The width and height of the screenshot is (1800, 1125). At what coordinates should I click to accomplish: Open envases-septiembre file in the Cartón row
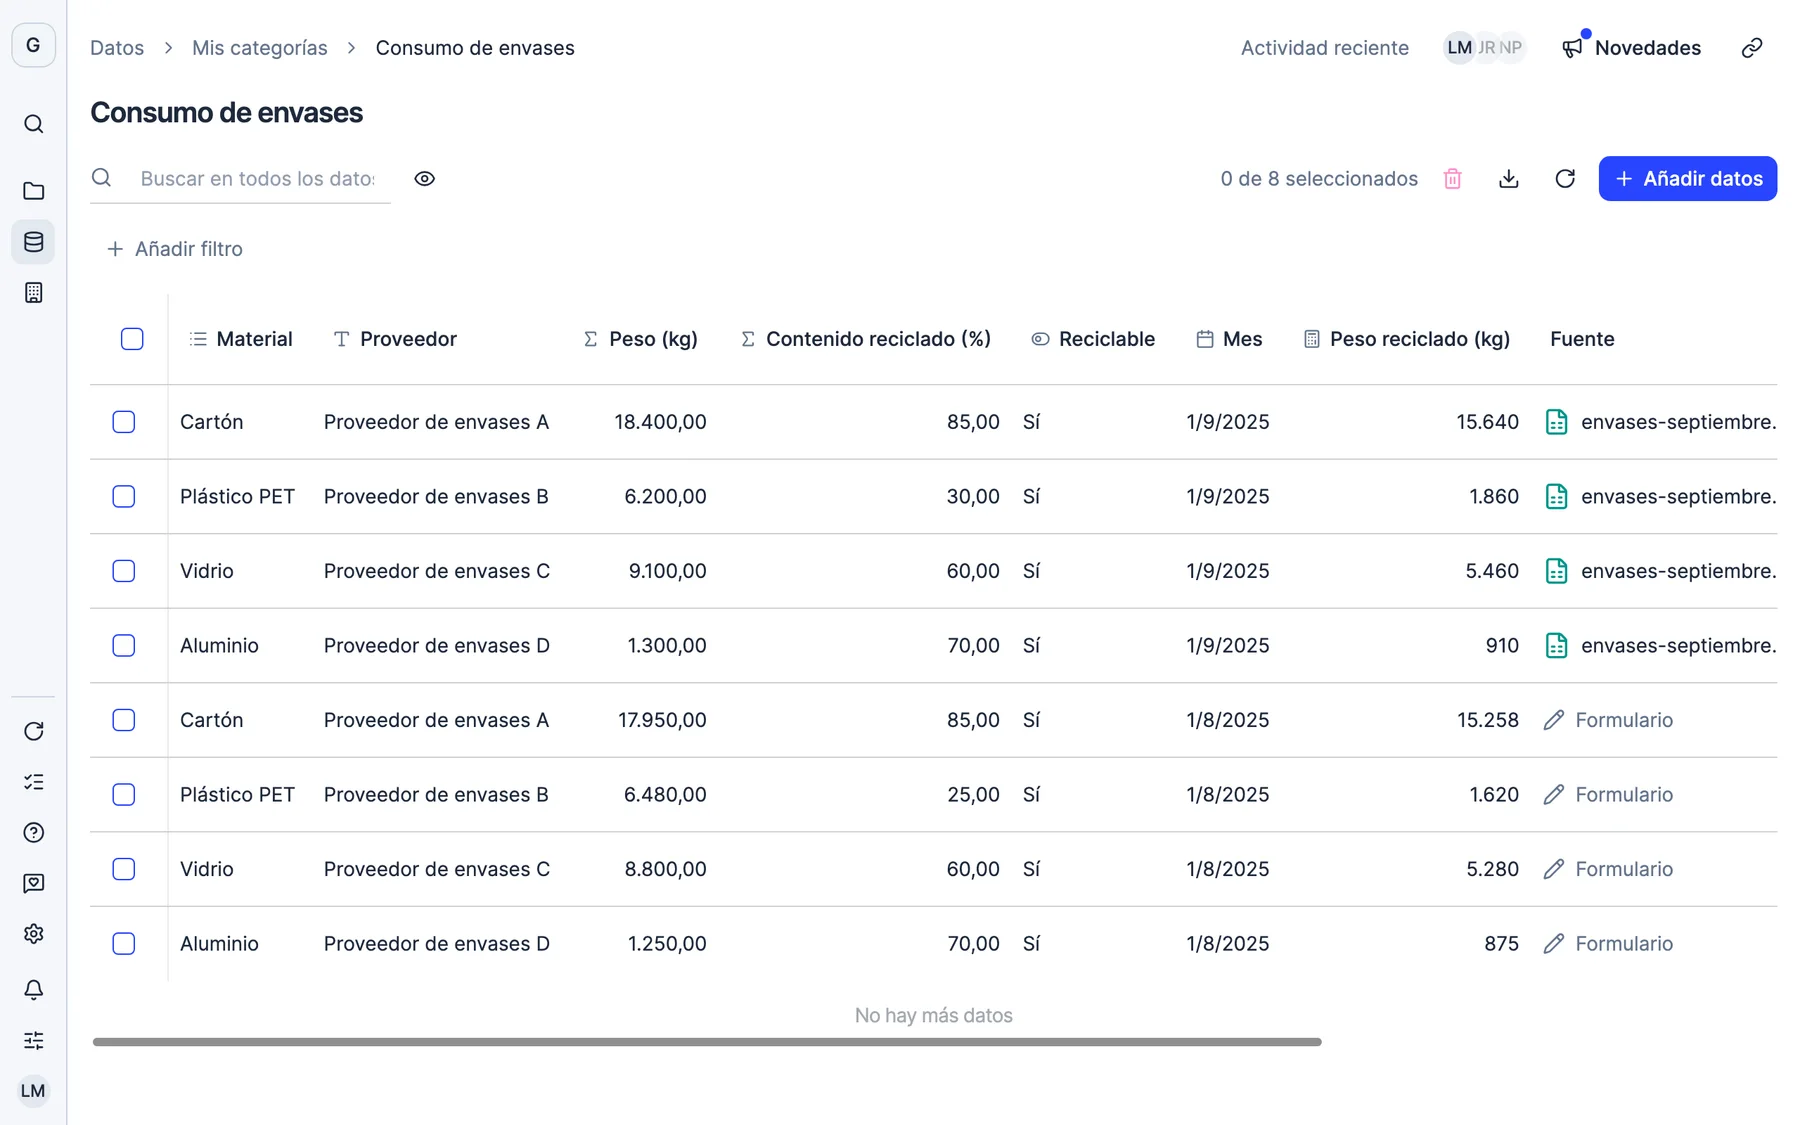(1660, 422)
